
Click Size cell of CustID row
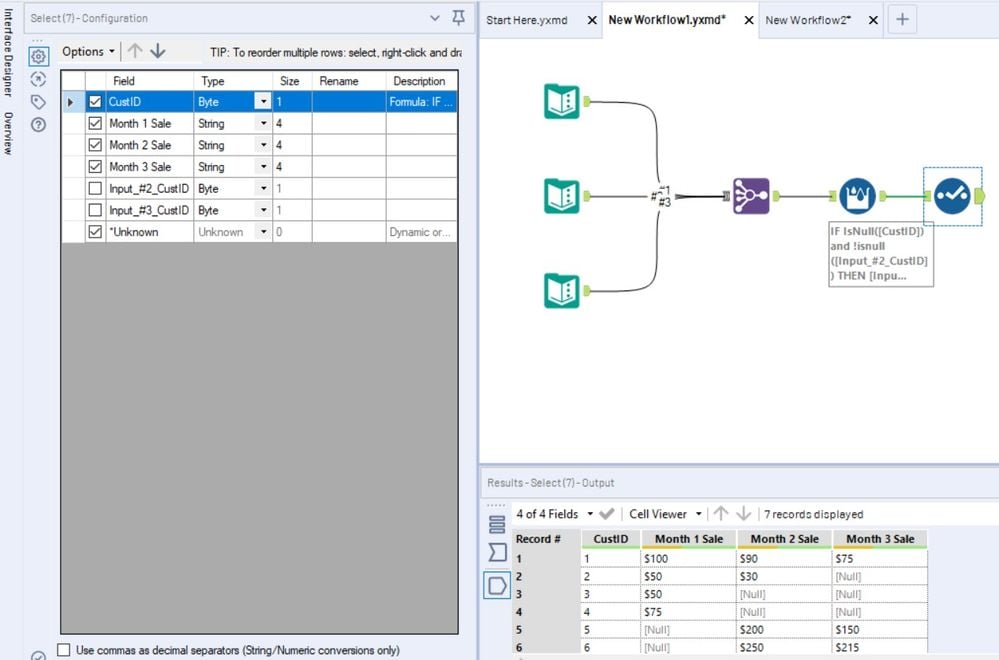click(x=292, y=101)
